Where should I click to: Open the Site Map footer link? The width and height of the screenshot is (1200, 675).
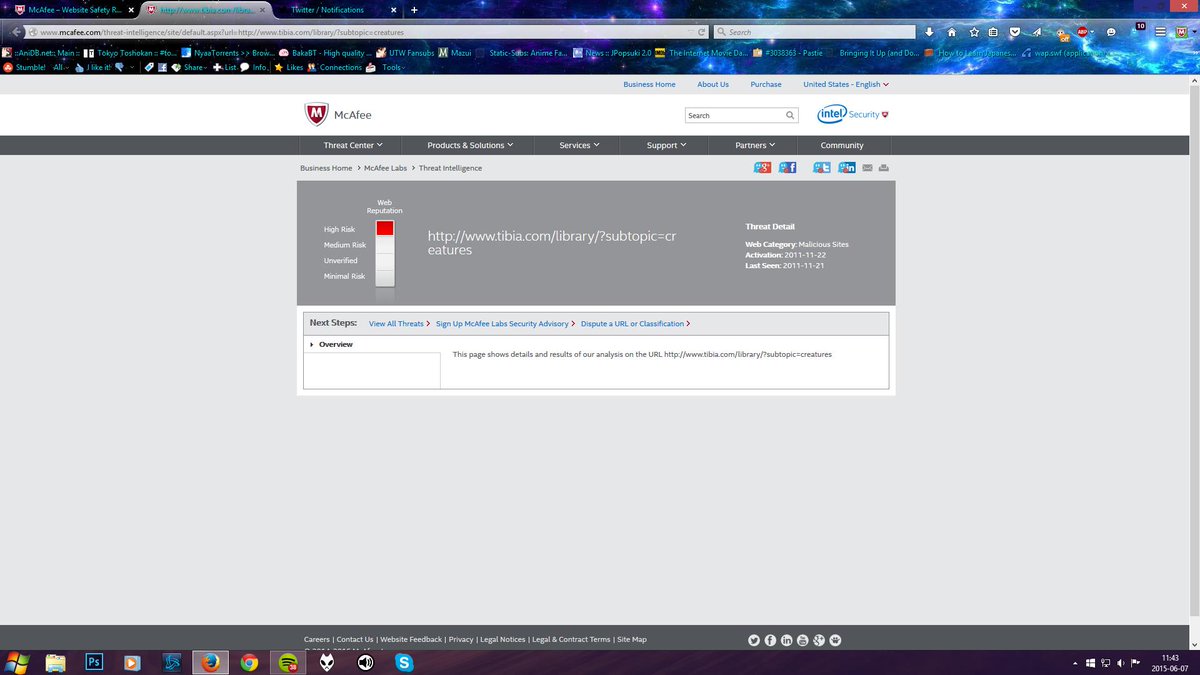(x=632, y=639)
